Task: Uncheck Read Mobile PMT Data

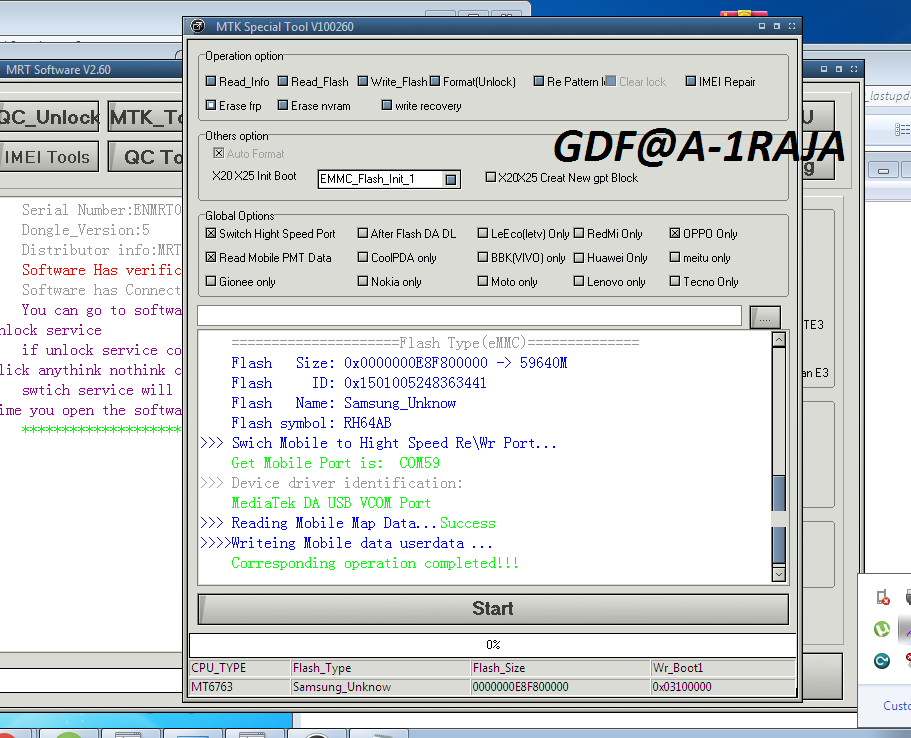Action: point(211,257)
